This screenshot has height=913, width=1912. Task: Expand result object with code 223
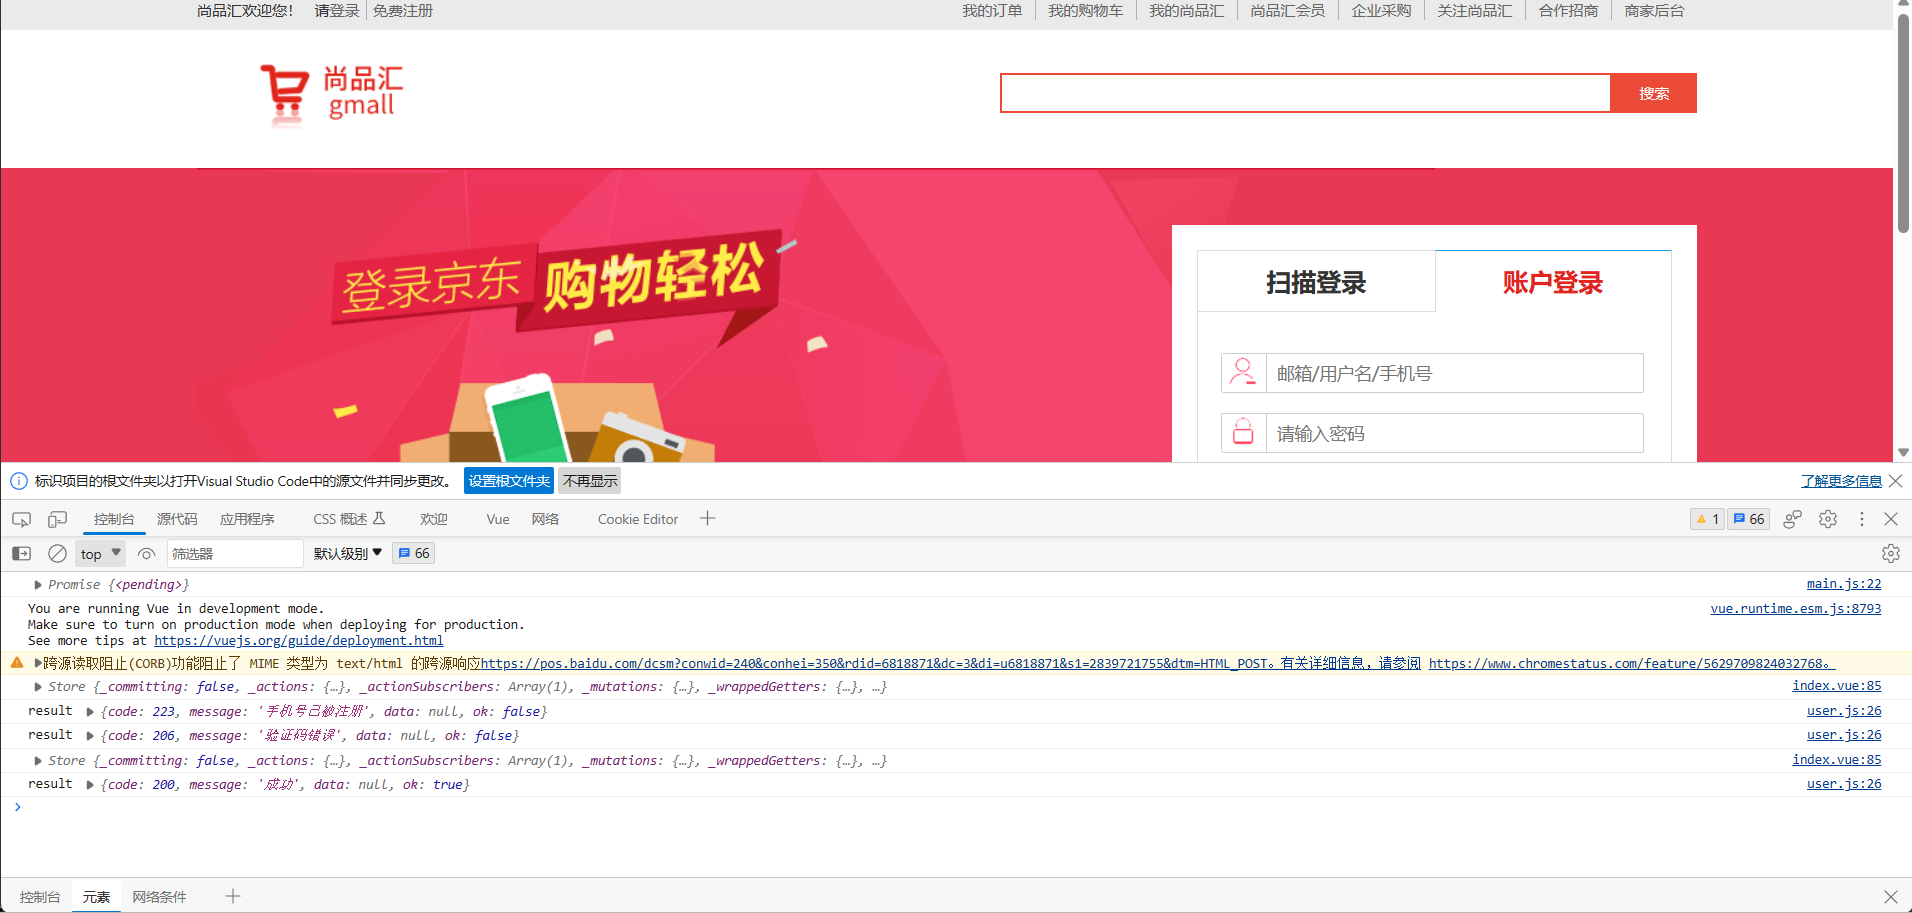[x=90, y=712]
